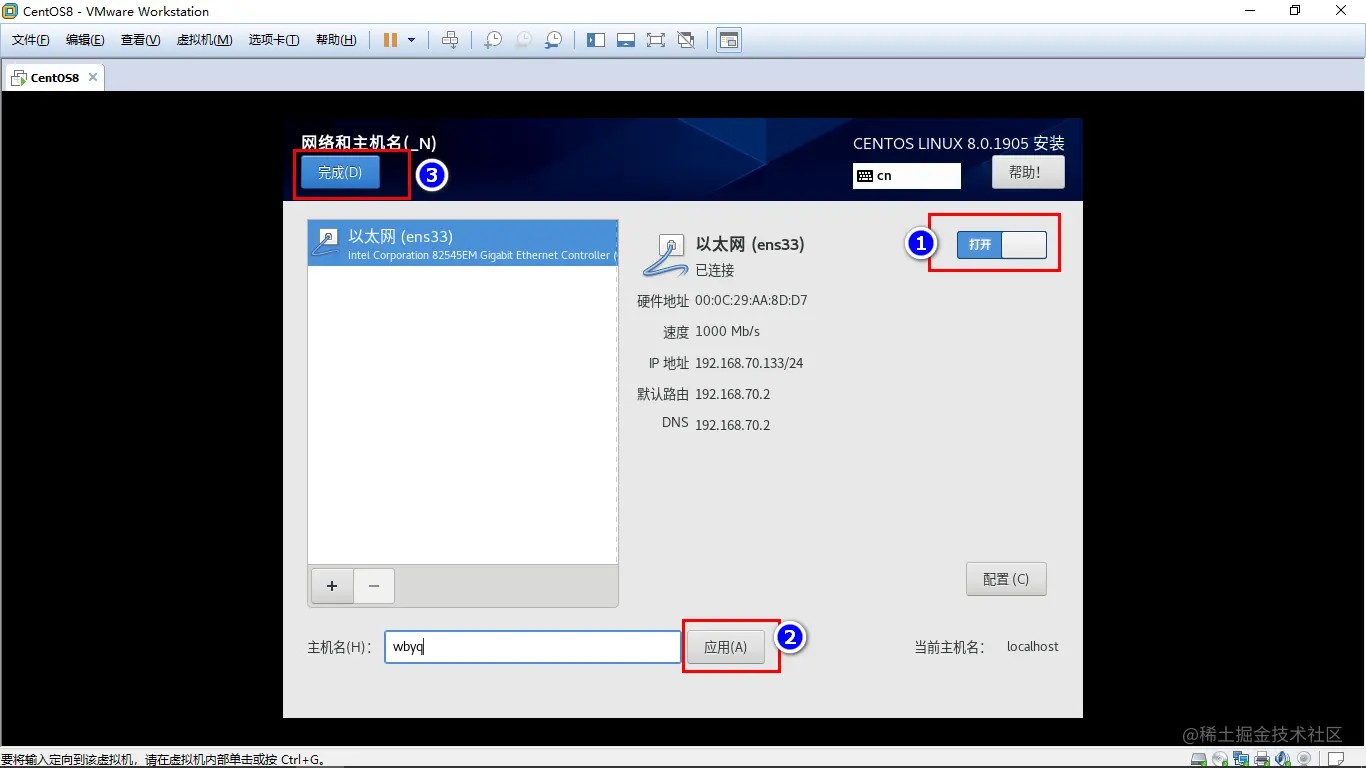The height and width of the screenshot is (768, 1366).
Task: Click the 已连接 connected status text
Action: click(715, 270)
